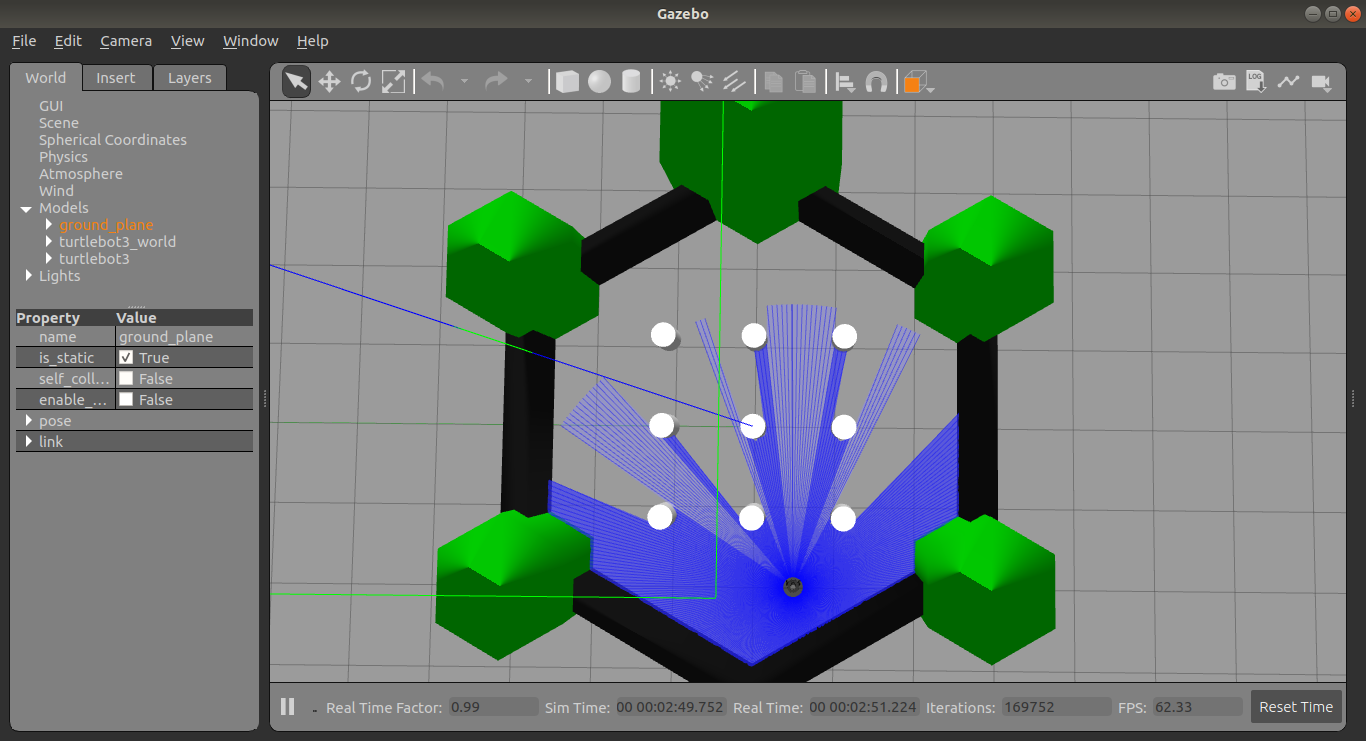Expand the turtlebot3 model entry
Viewport: 1366px width, 741px height.
[47, 259]
